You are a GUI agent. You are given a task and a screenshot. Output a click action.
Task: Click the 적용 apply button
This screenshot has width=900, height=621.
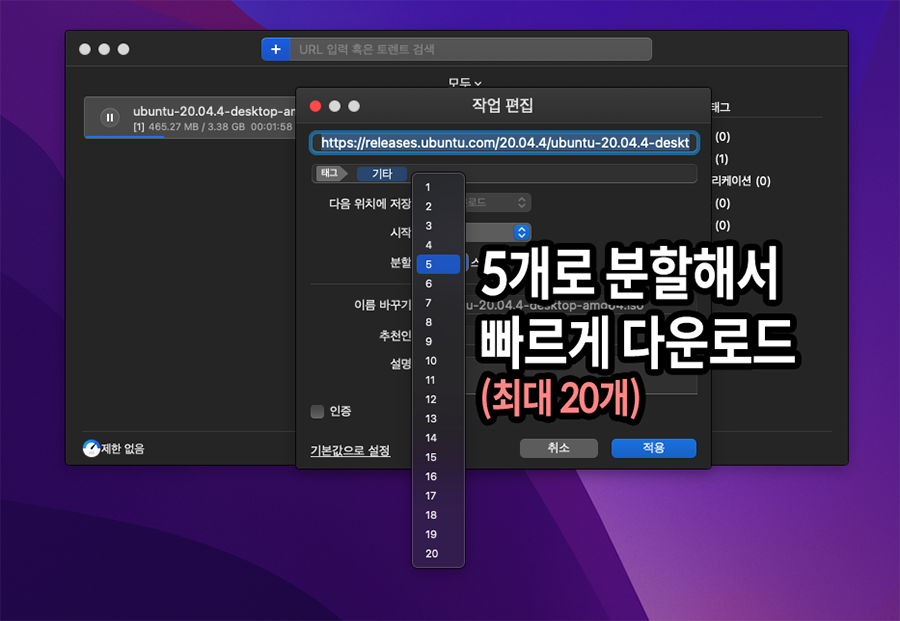pos(654,448)
